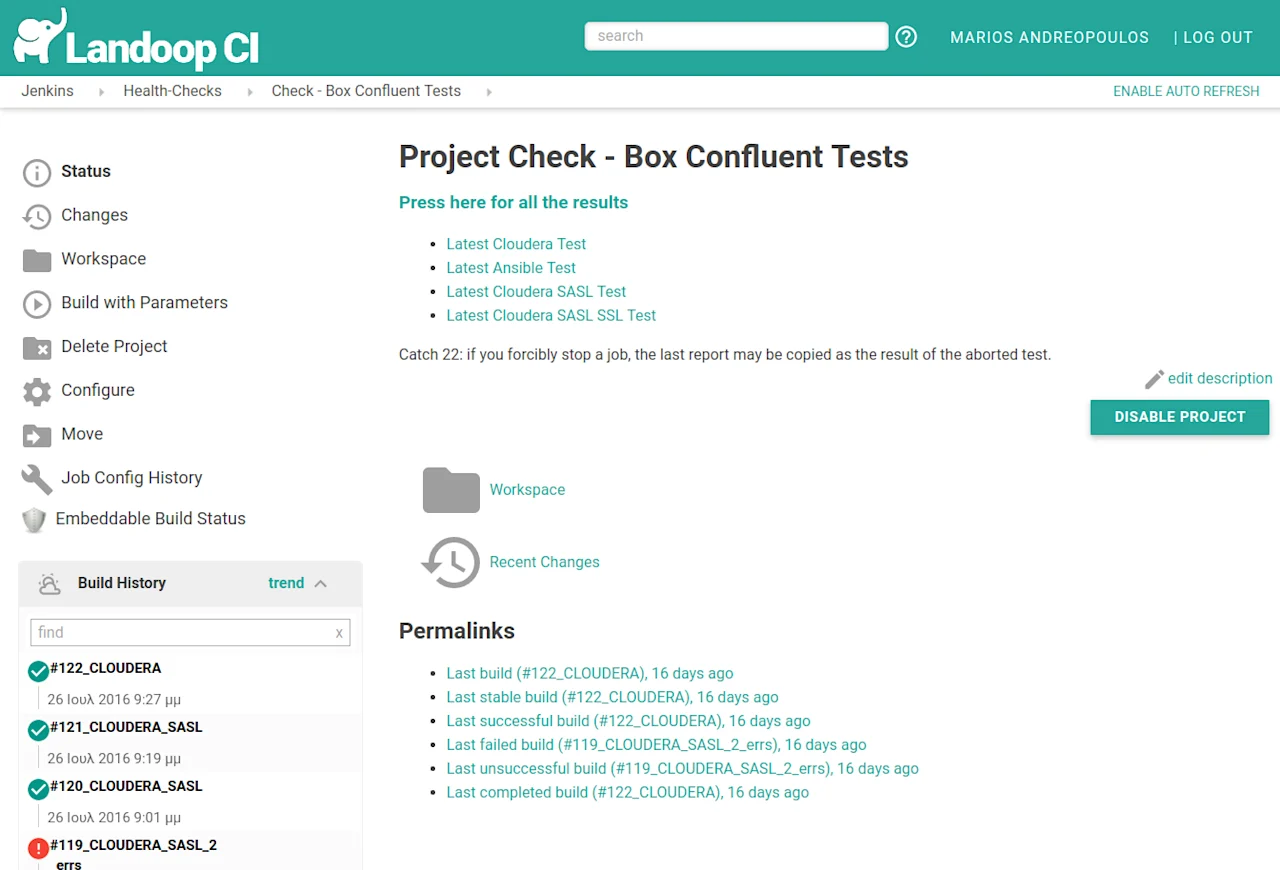Open Last build permalink
Image resolution: width=1280 pixels, height=870 pixels.
point(590,674)
